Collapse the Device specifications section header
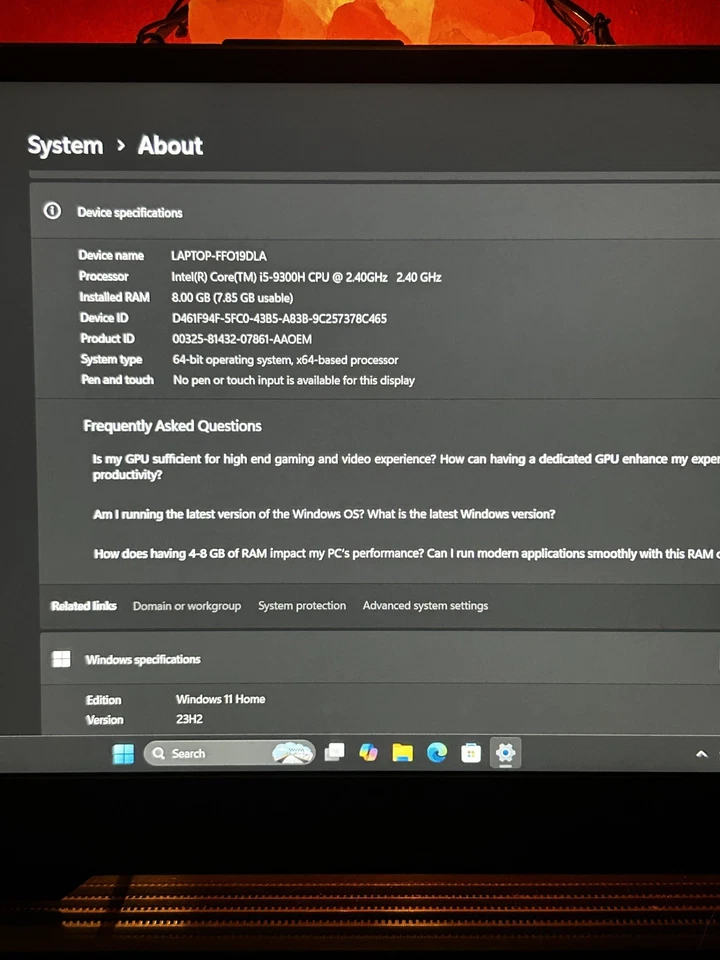Screen dimensions: 720x960 [375, 212]
